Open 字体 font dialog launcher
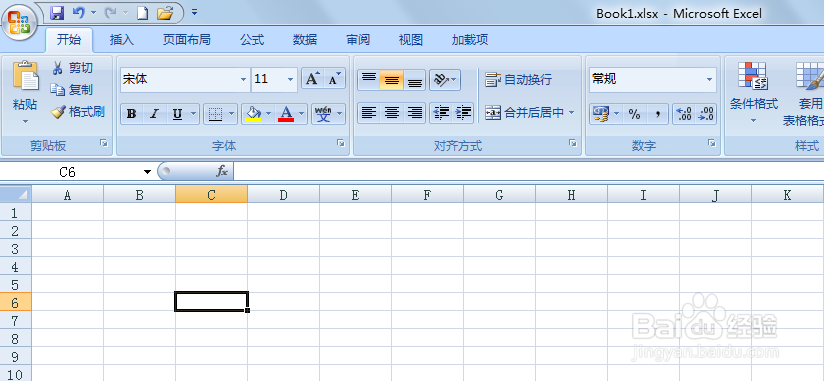This screenshot has width=824, height=381. 341,143
